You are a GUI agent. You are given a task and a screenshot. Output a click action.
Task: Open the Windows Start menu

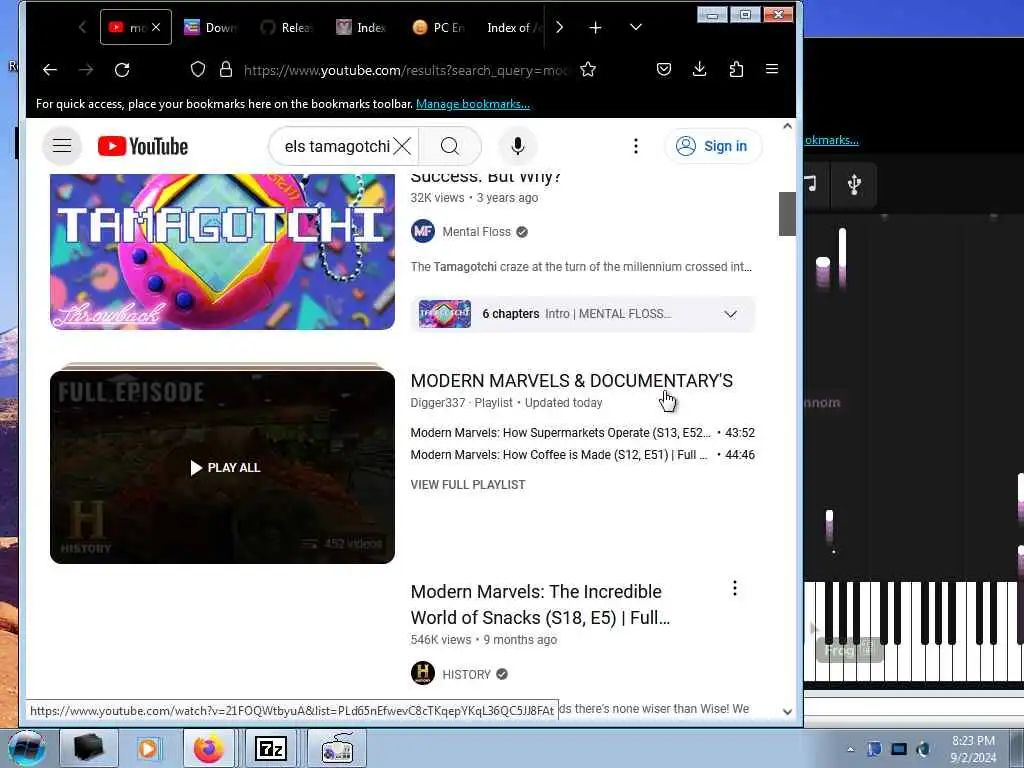pos(26,748)
